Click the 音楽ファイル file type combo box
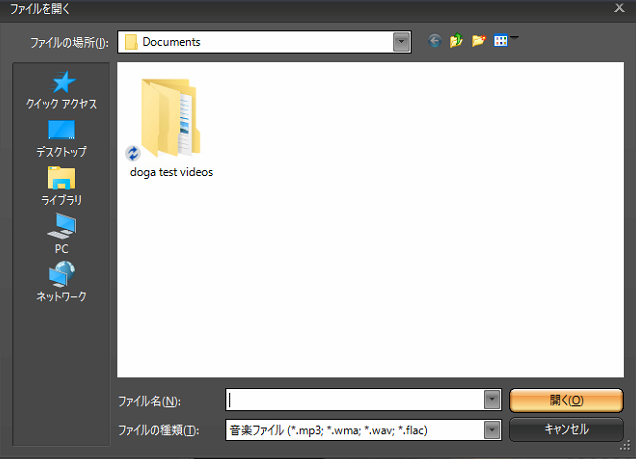This screenshot has width=636, height=459. (x=363, y=430)
